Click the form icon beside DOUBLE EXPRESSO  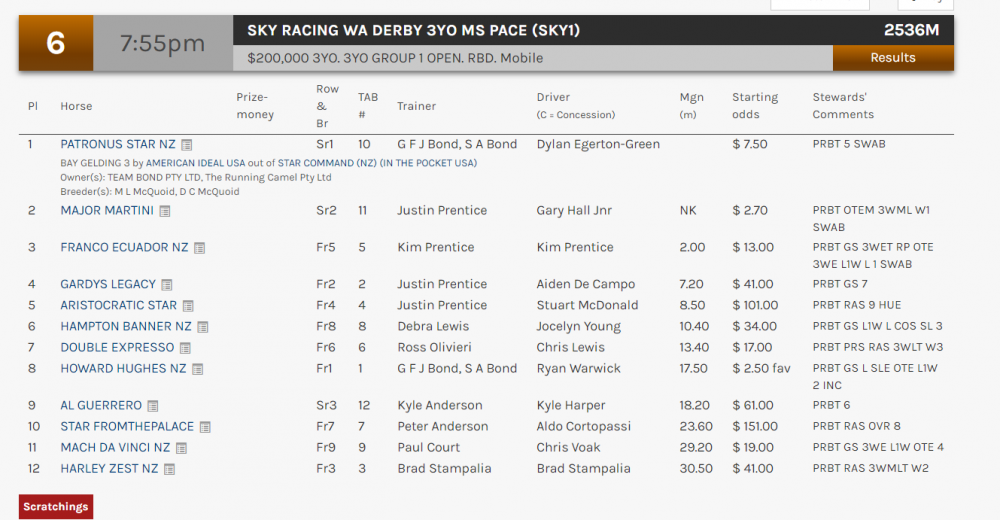pos(185,348)
